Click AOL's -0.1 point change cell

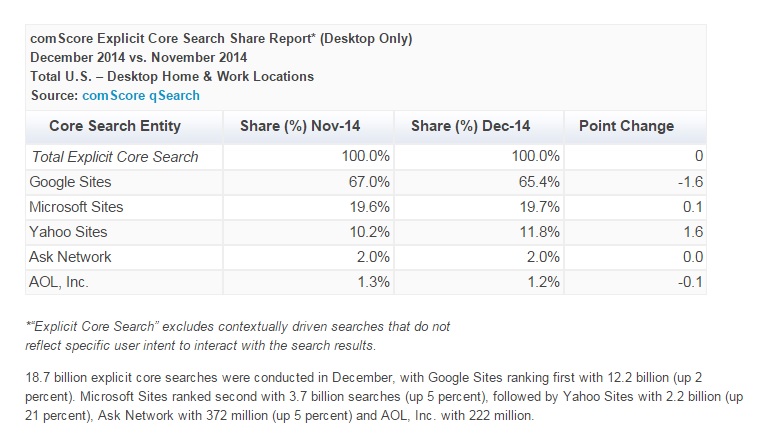689,282
